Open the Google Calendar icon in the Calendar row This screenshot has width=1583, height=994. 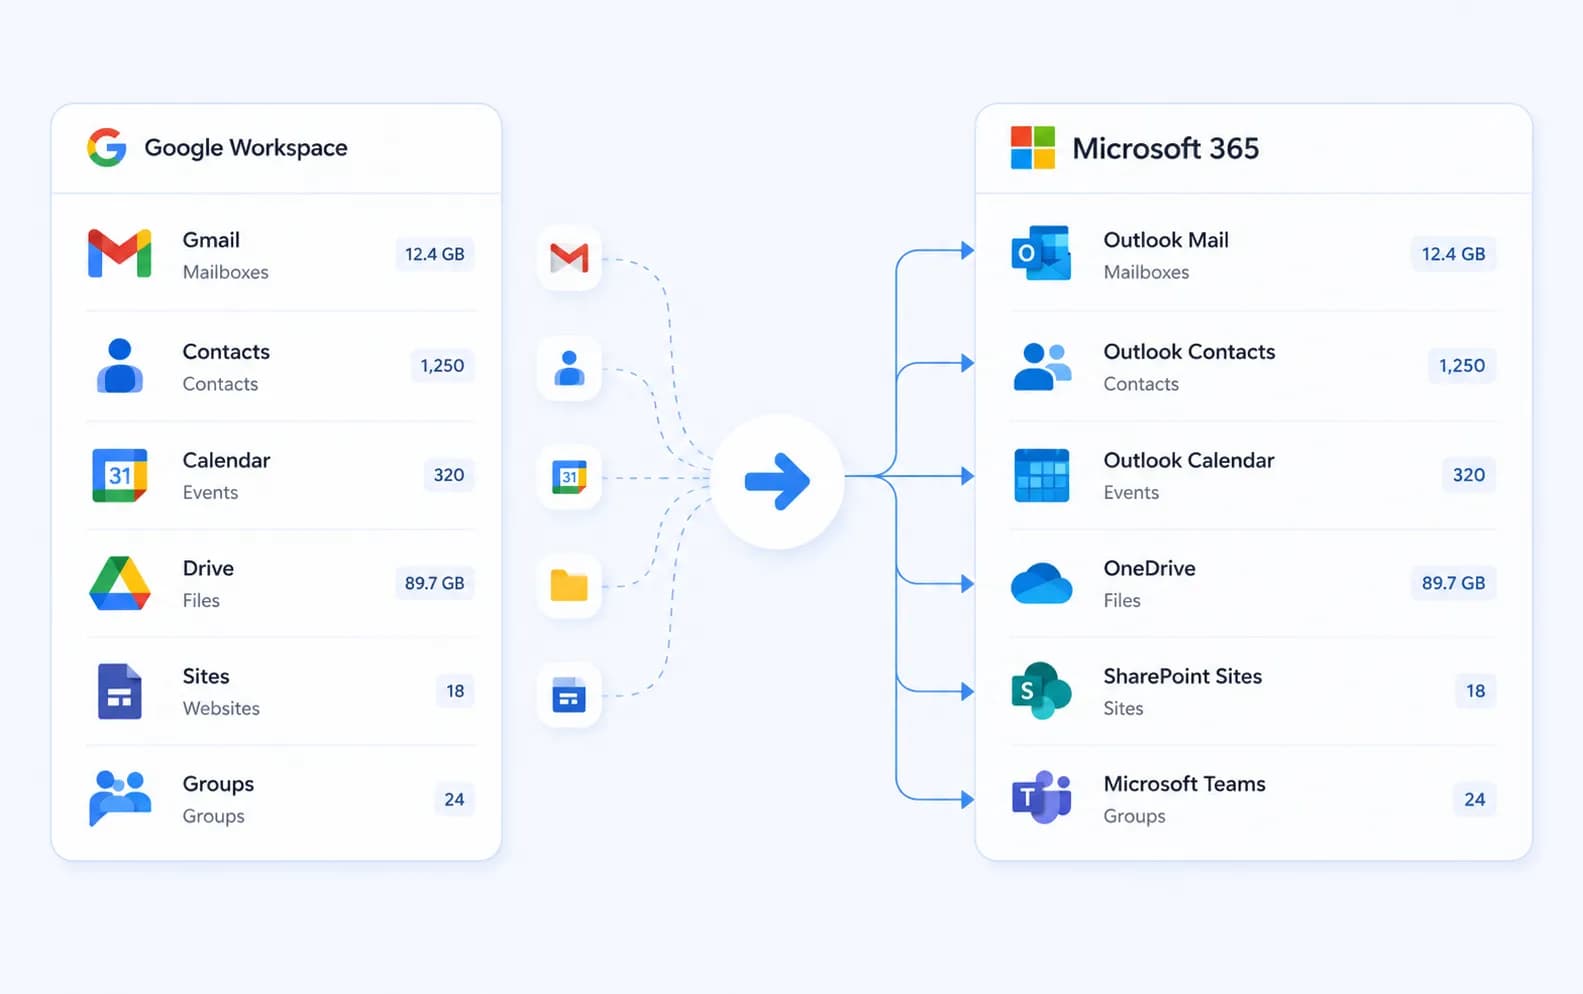[x=120, y=475]
